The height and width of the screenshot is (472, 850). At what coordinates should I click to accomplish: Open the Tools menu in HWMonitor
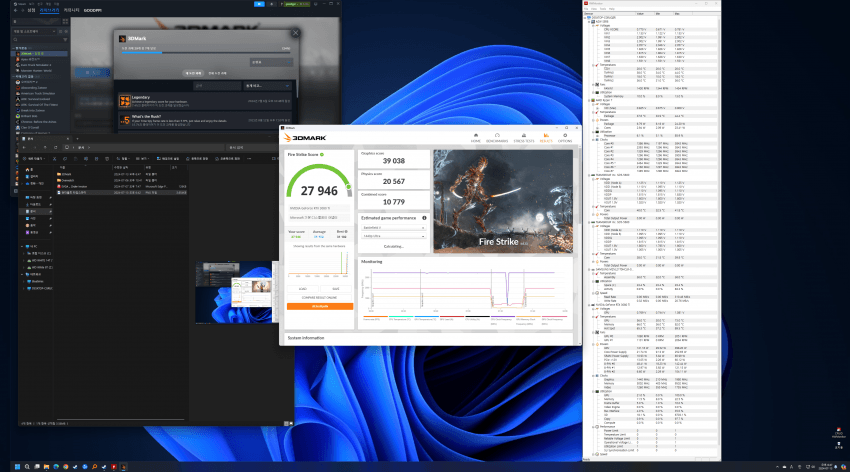click(x=603, y=9)
